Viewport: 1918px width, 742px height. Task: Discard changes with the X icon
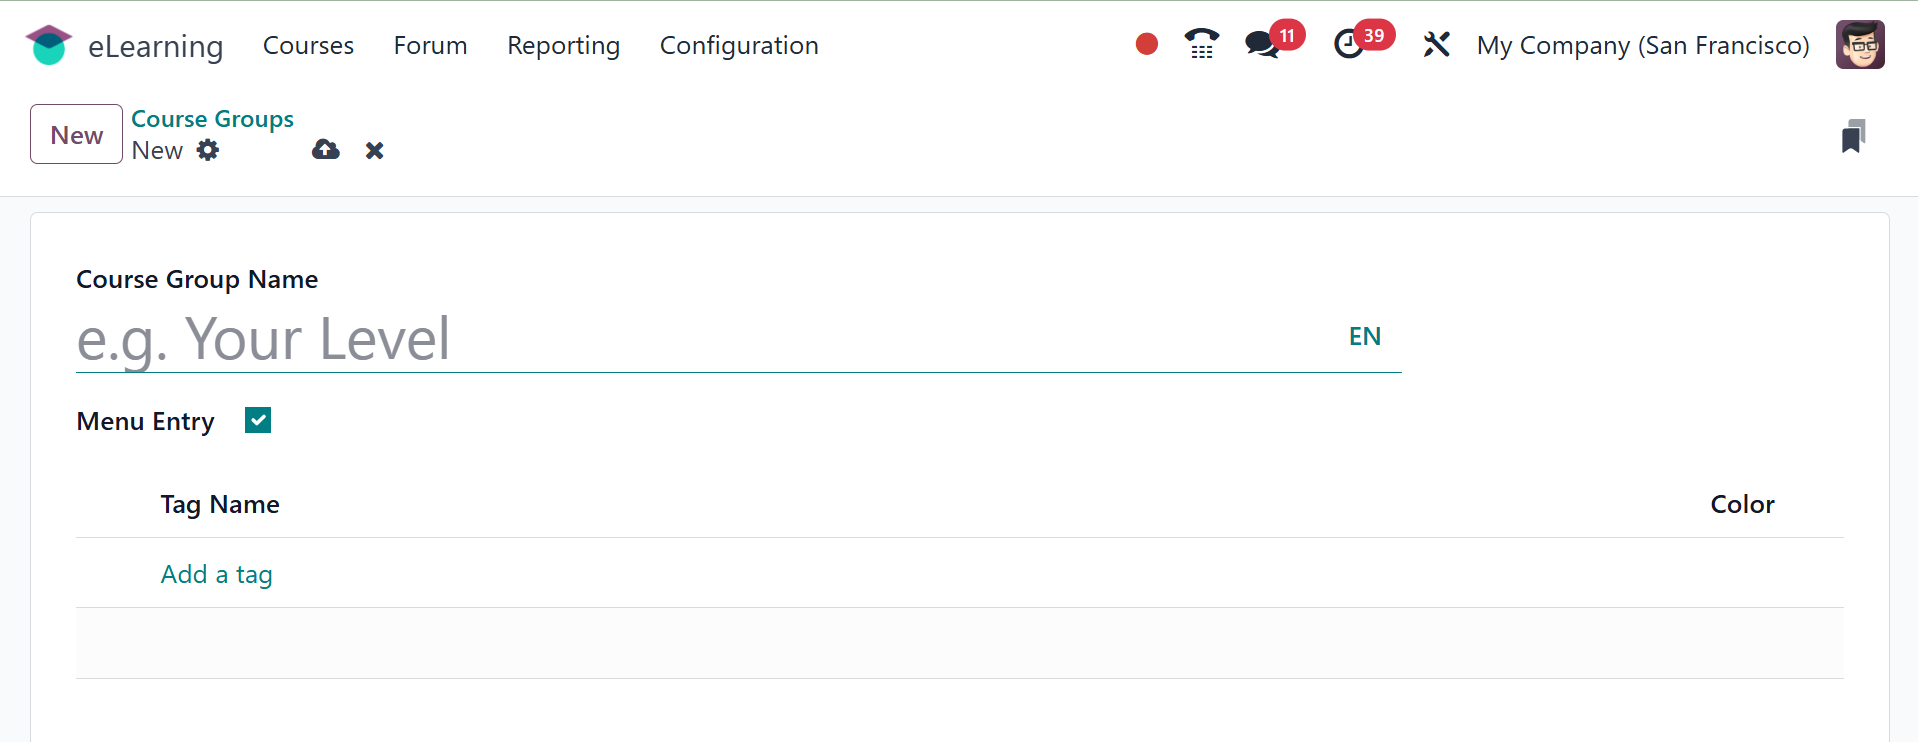pyautogui.click(x=374, y=150)
